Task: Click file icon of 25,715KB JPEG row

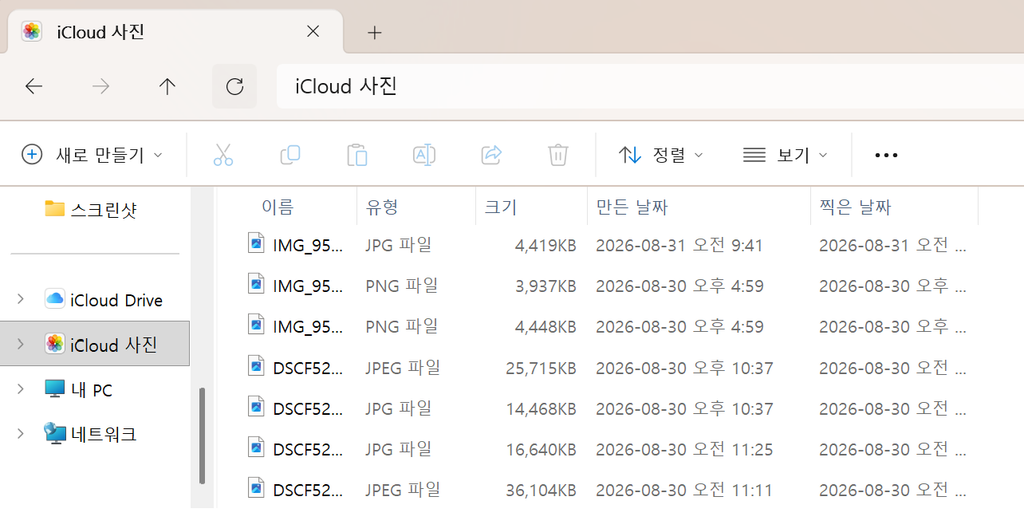Action: [257, 366]
